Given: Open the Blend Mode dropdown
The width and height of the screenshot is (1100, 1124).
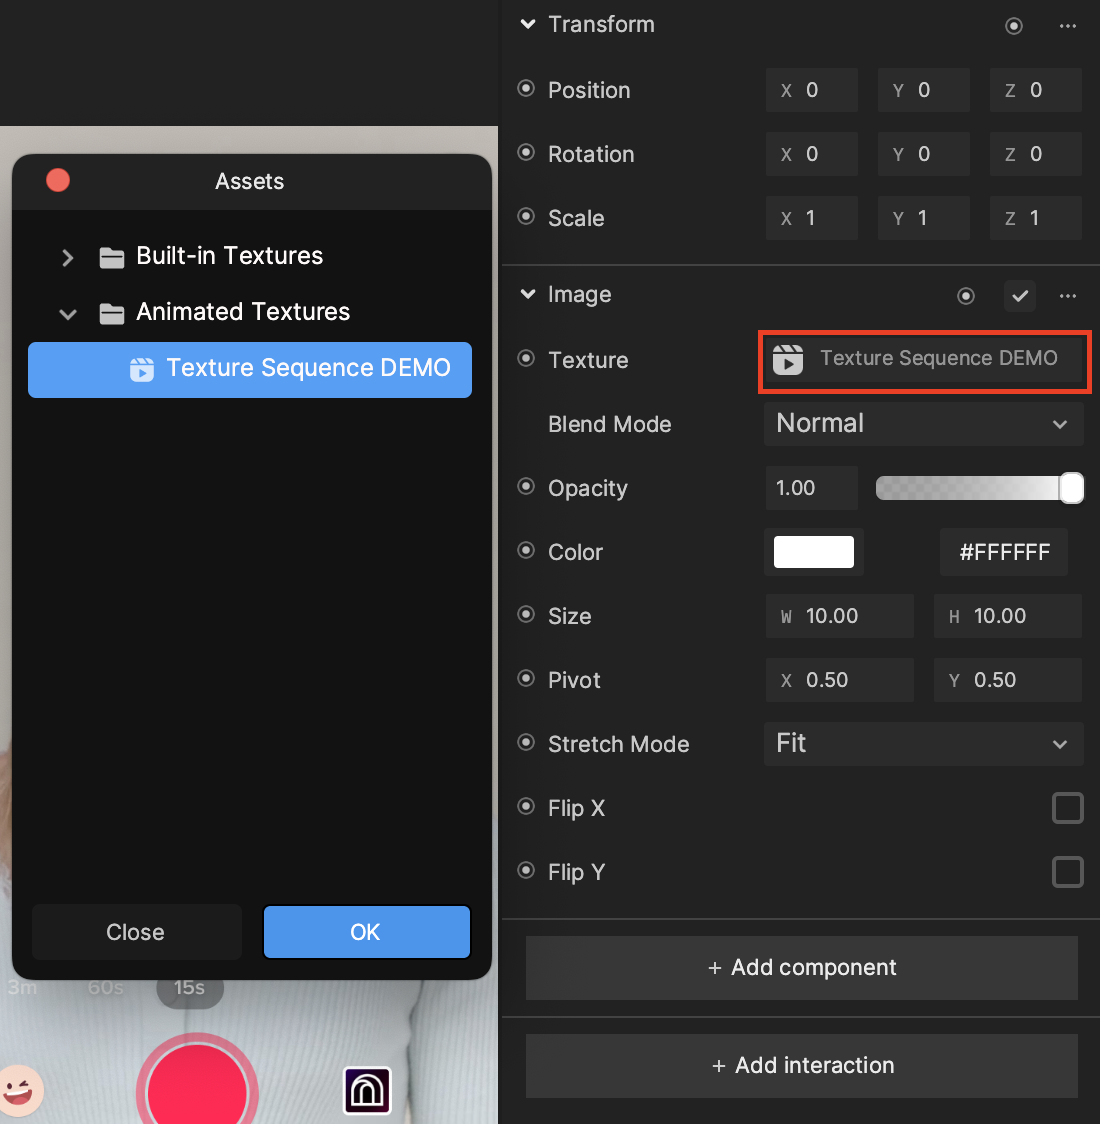Looking at the screenshot, I should (923, 424).
